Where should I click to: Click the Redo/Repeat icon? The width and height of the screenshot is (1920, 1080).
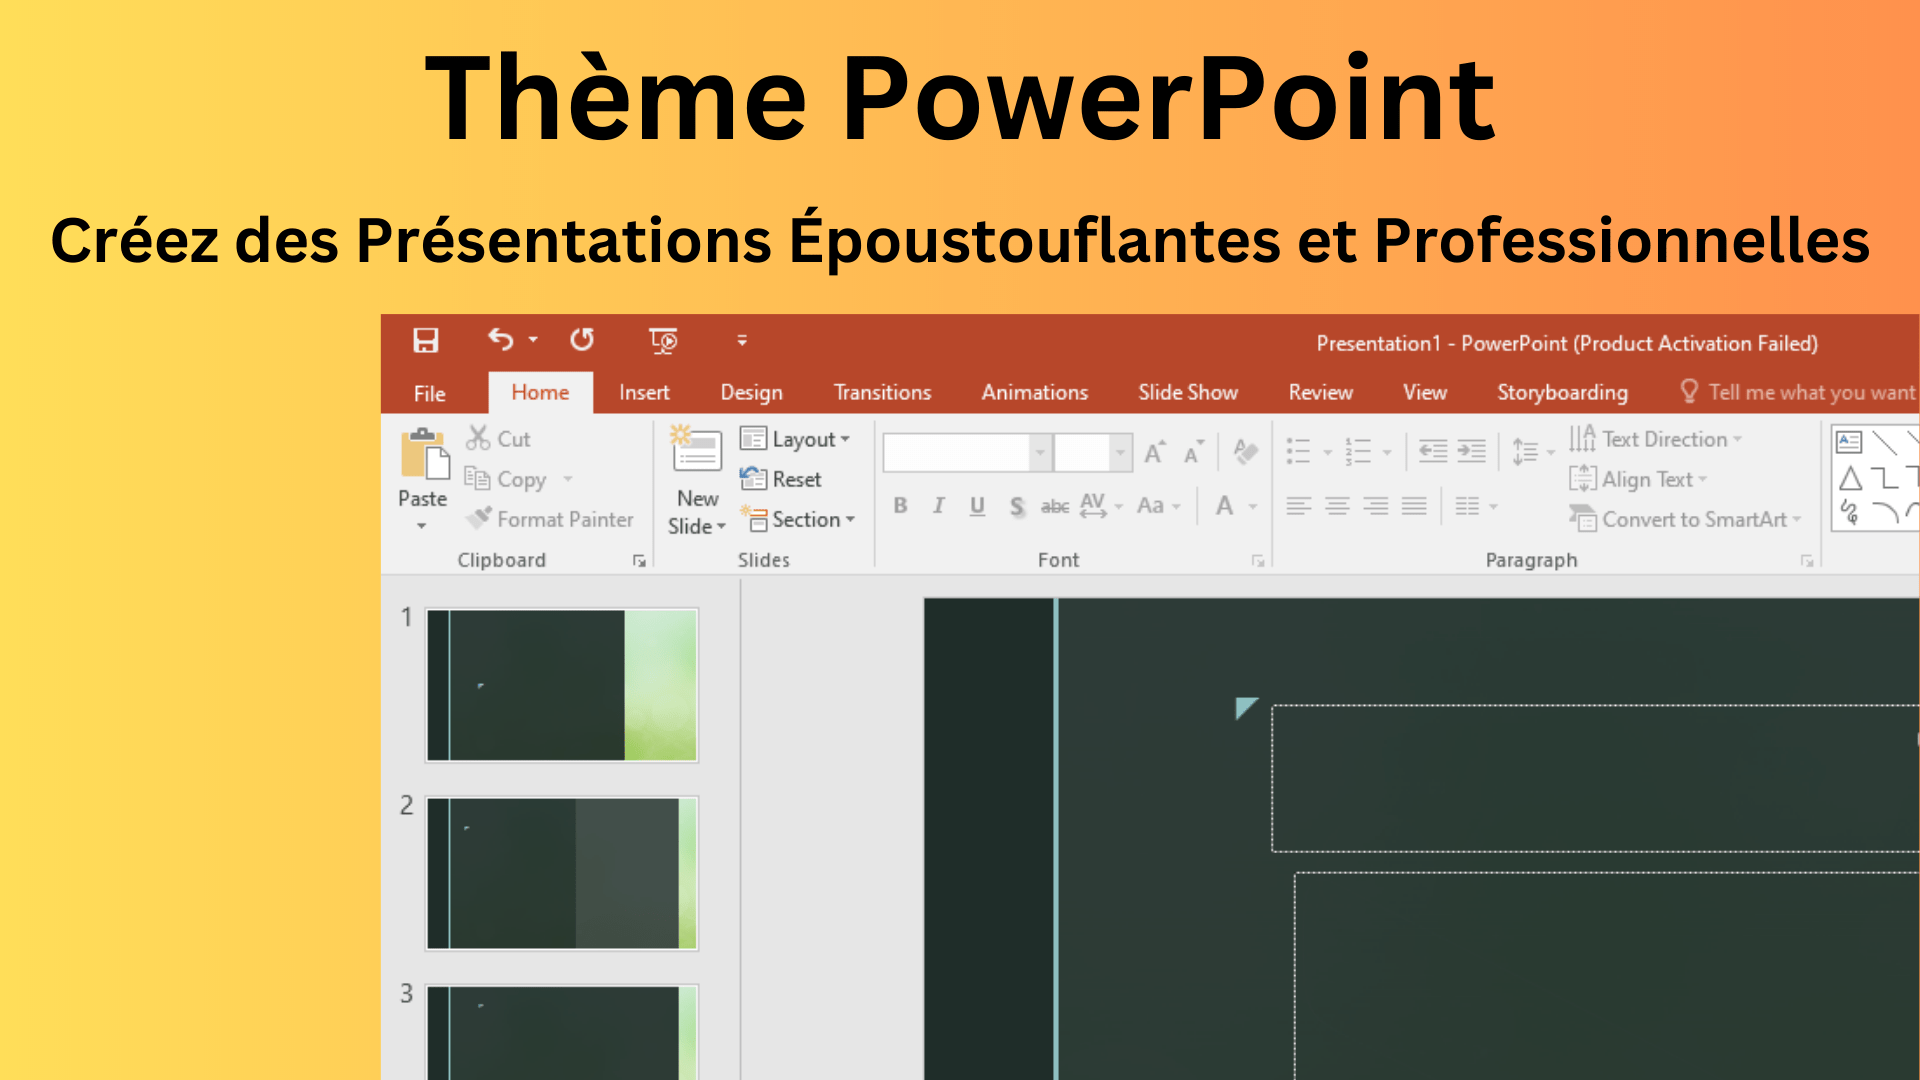(x=582, y=340)
